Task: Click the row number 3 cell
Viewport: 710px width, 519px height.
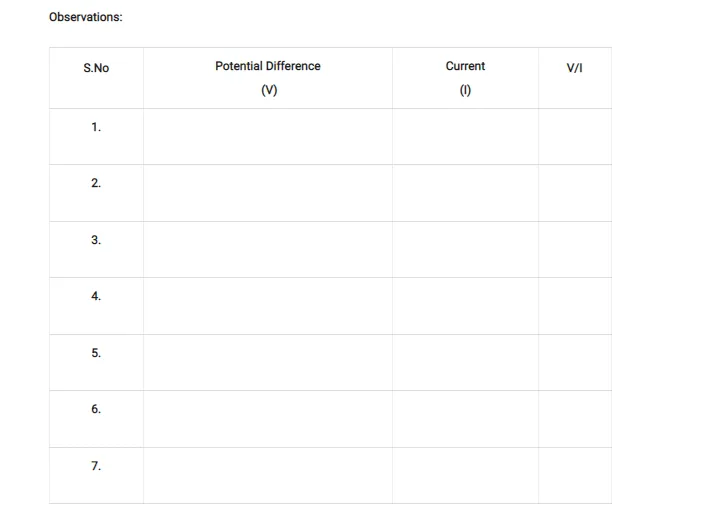Action: pos(96,240)
